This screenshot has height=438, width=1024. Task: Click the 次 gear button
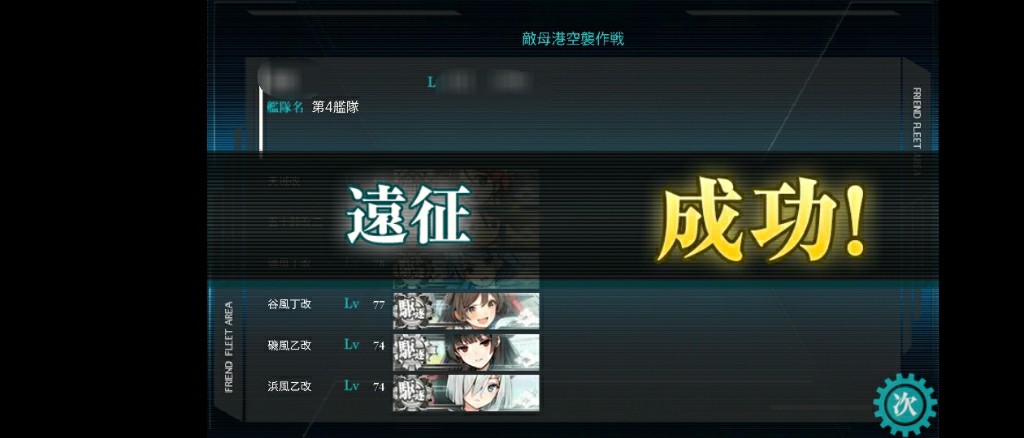905,405
